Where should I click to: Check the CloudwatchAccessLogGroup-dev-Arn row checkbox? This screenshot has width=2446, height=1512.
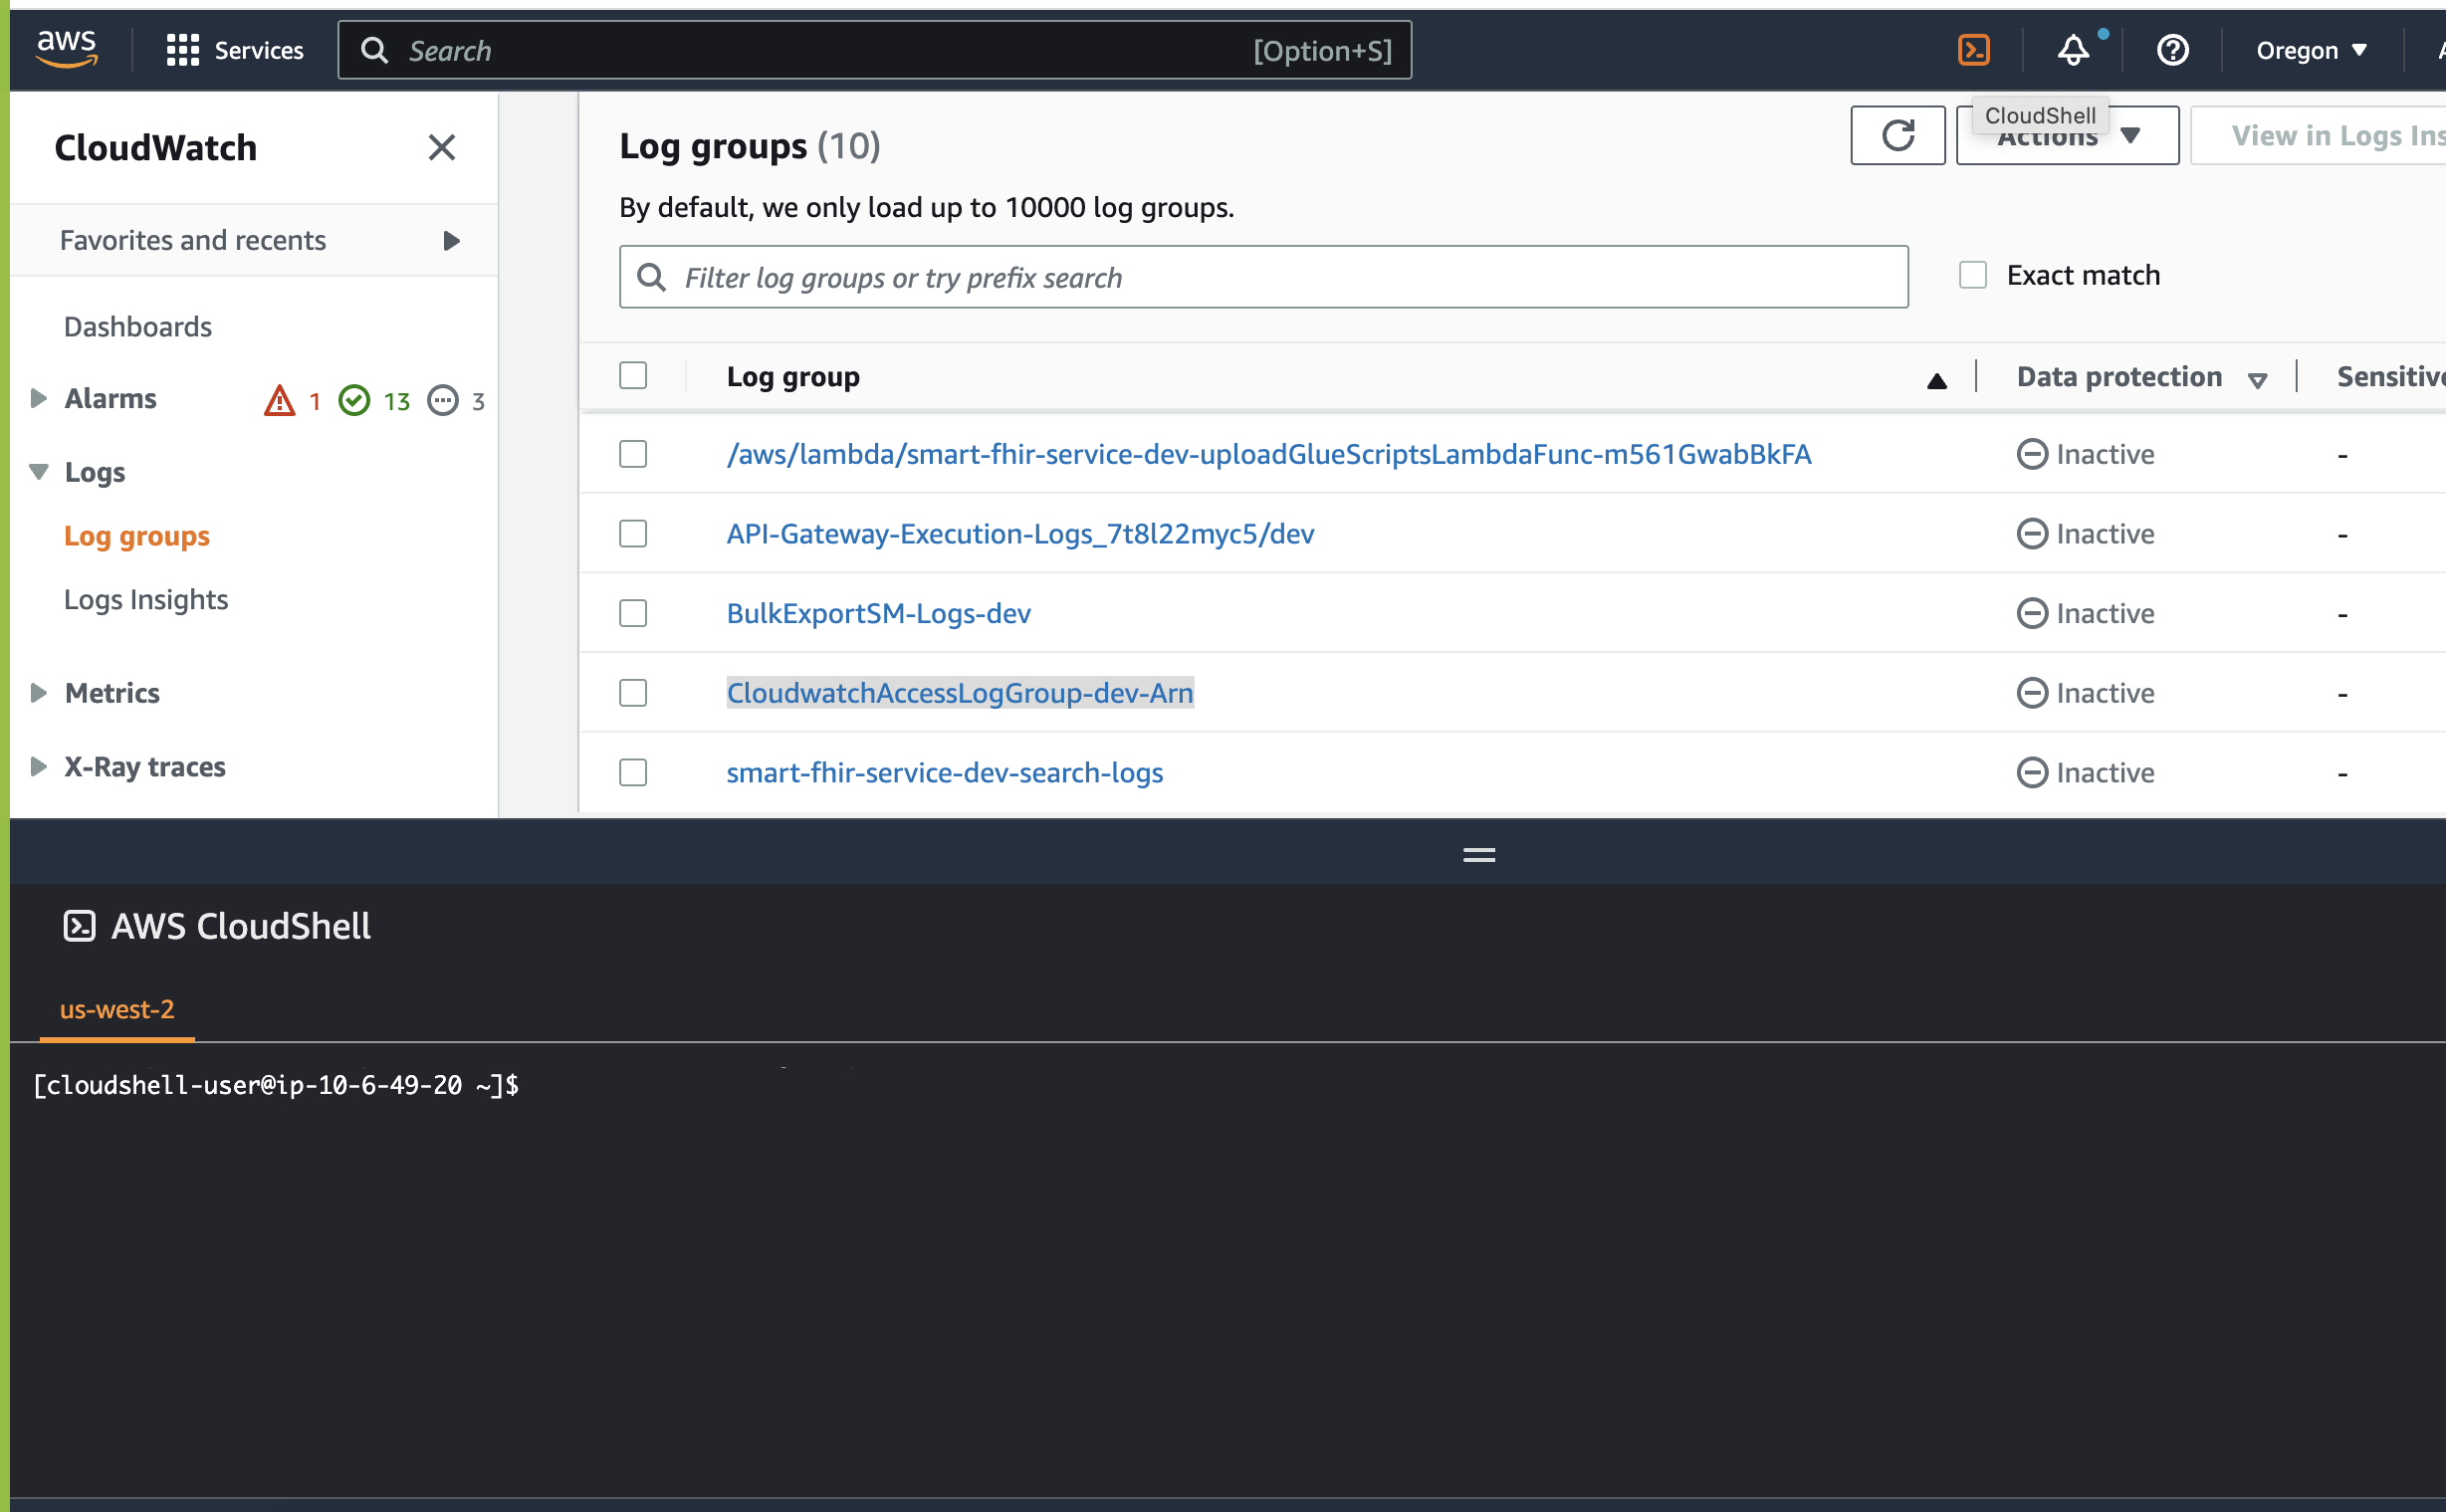(633, 692)
